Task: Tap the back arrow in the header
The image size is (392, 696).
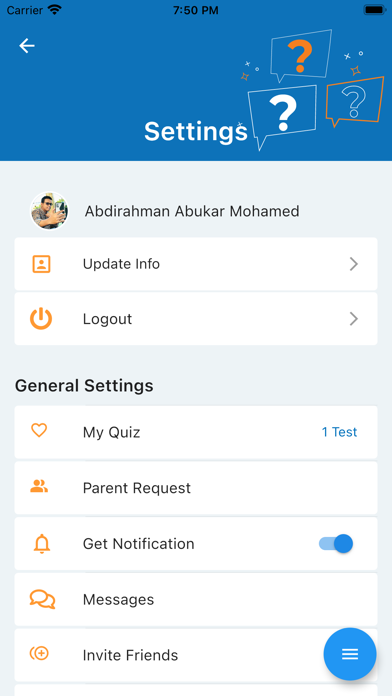Action: [27, 46]
